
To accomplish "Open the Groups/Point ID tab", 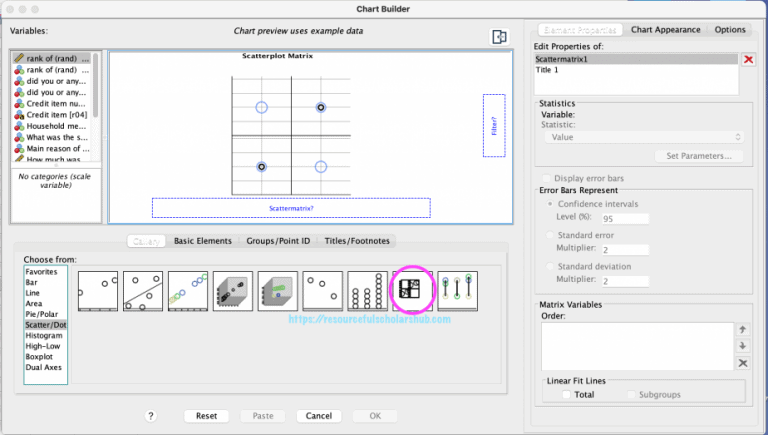I will pyautogui.click(x=278, y=241).
